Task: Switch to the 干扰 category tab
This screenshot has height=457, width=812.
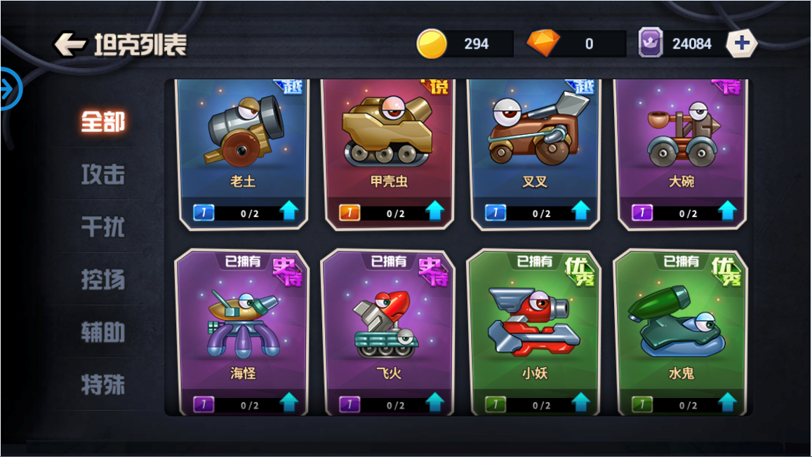Action: pos(103,227)
